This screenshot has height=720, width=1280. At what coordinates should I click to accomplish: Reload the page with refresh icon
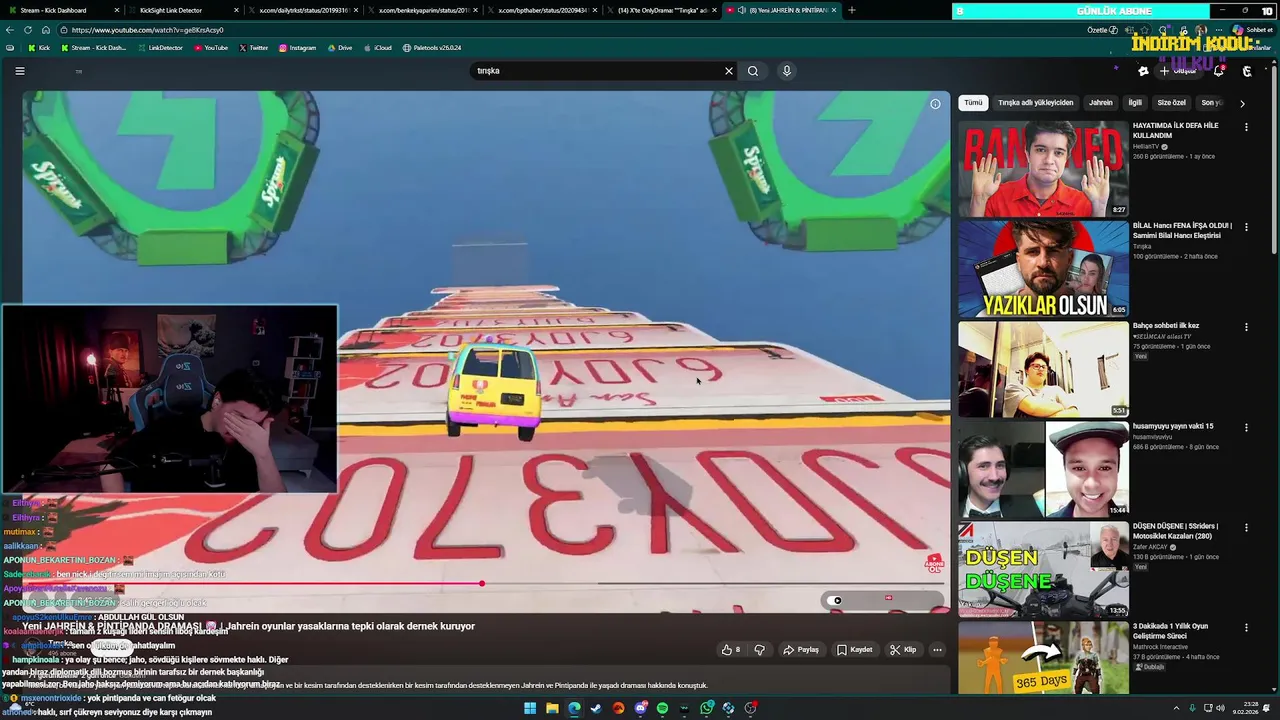[x=28, y=30]
